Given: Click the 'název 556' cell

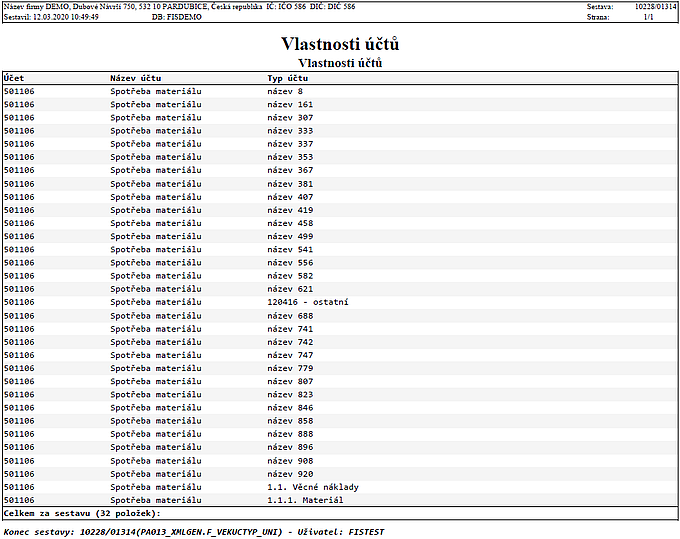Looking at the screenshot, I should 290,262.
